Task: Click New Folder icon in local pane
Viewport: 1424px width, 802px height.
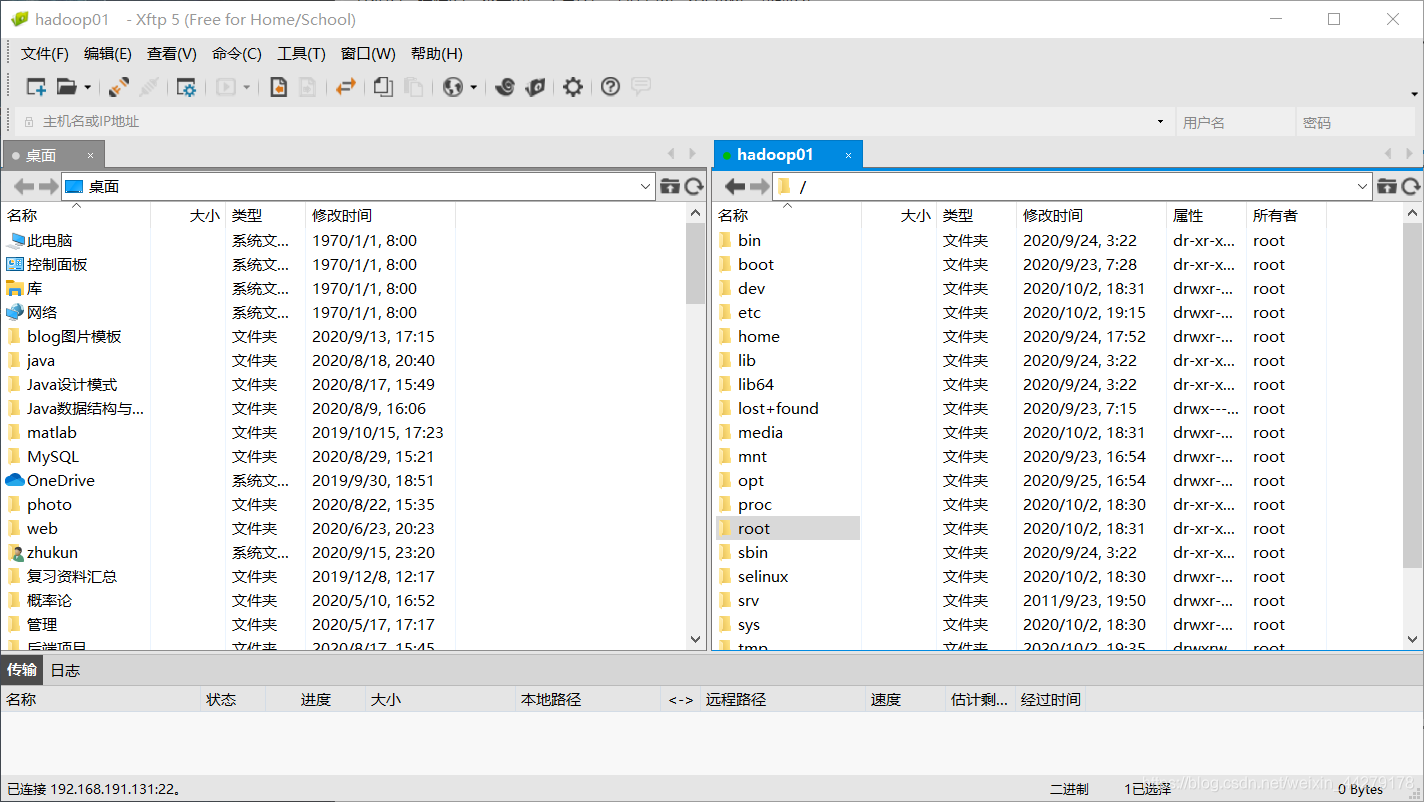Action: tap(670, 186)
